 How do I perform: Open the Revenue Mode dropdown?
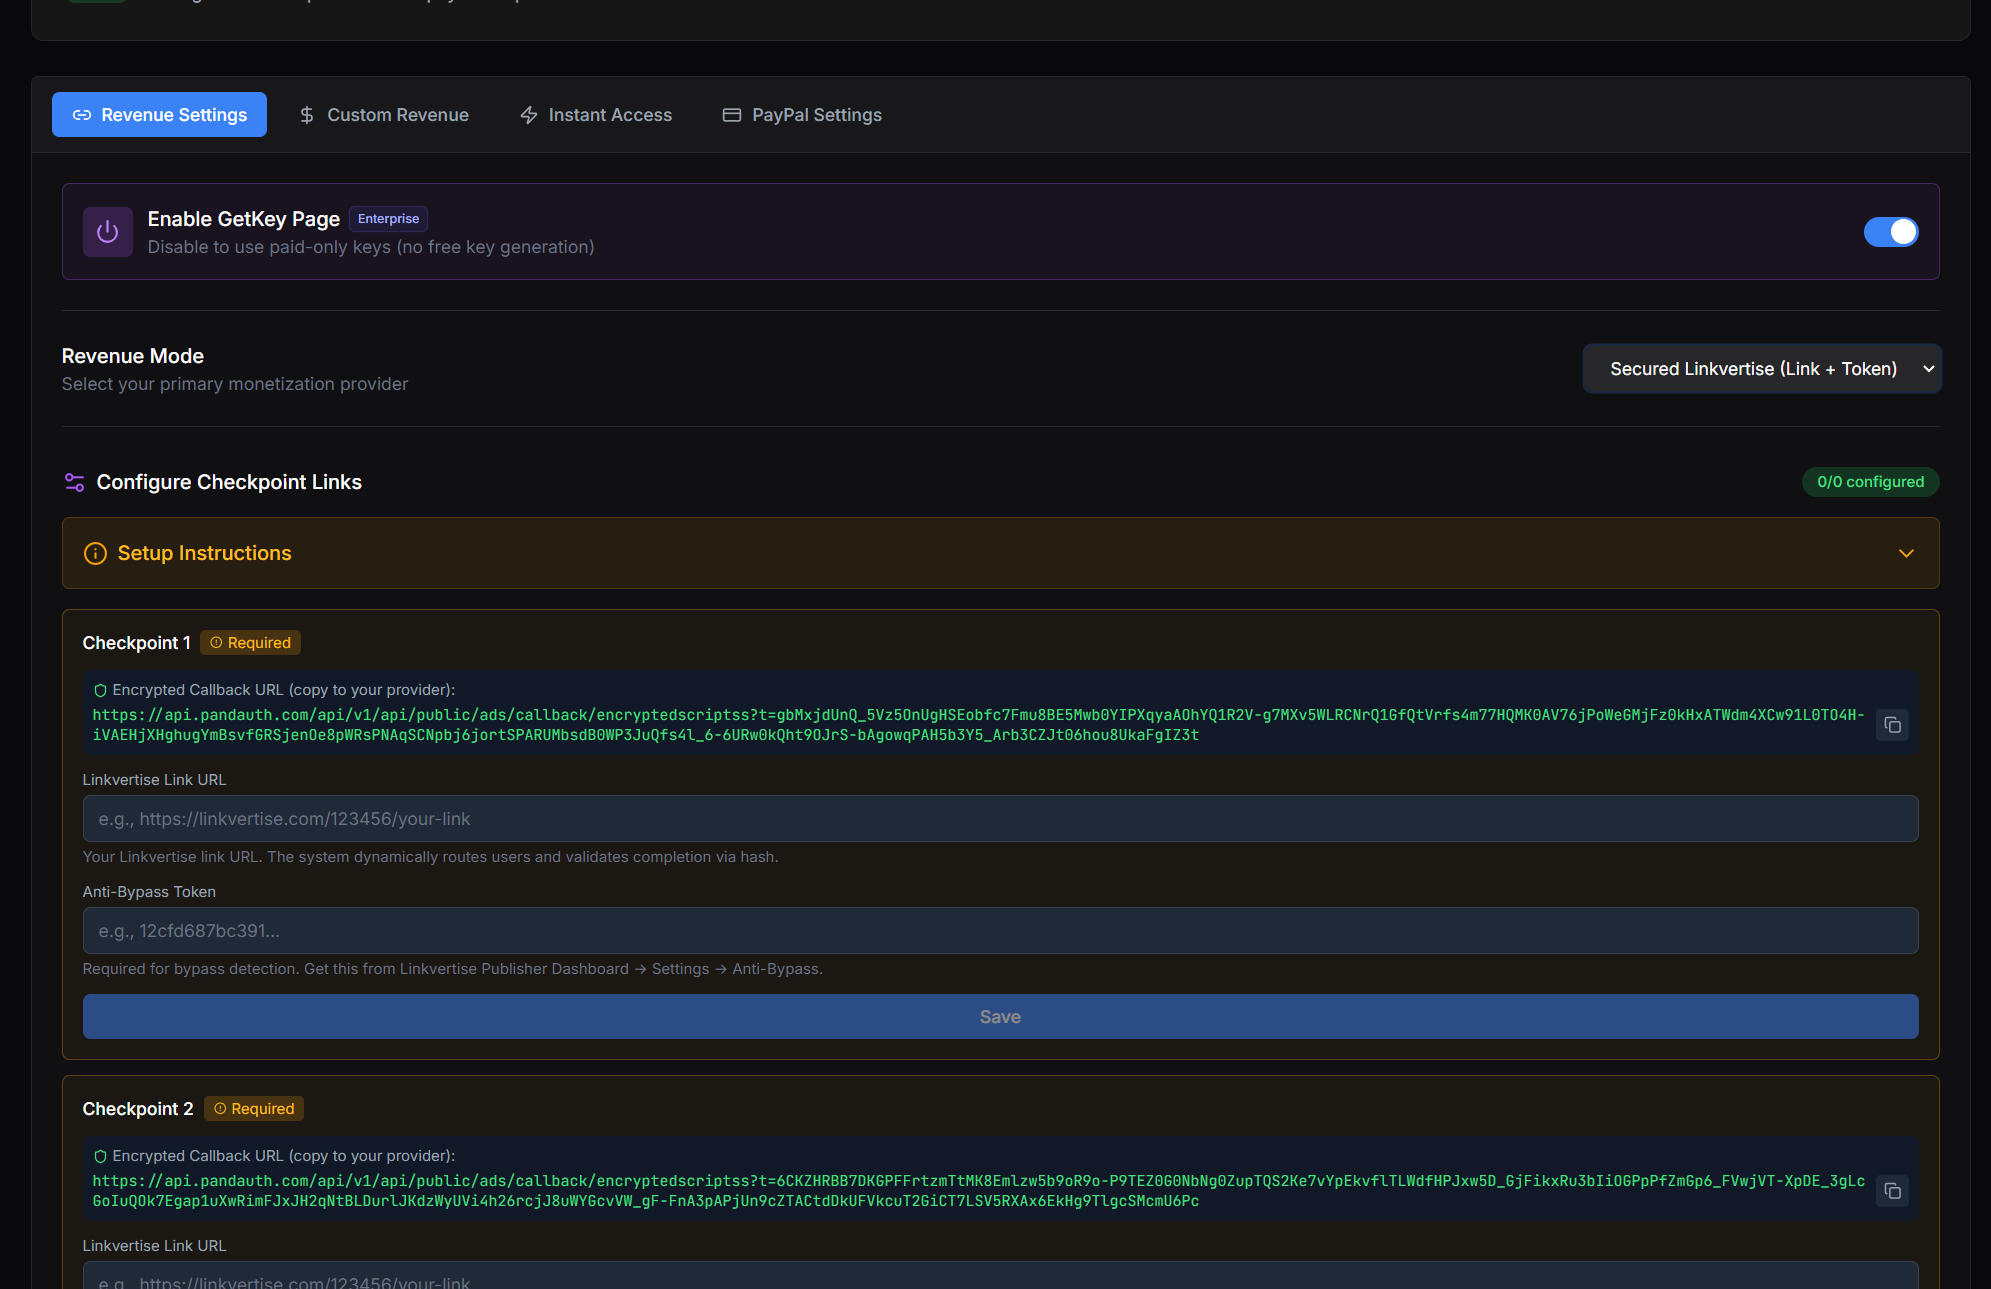tap(1761, 369)
